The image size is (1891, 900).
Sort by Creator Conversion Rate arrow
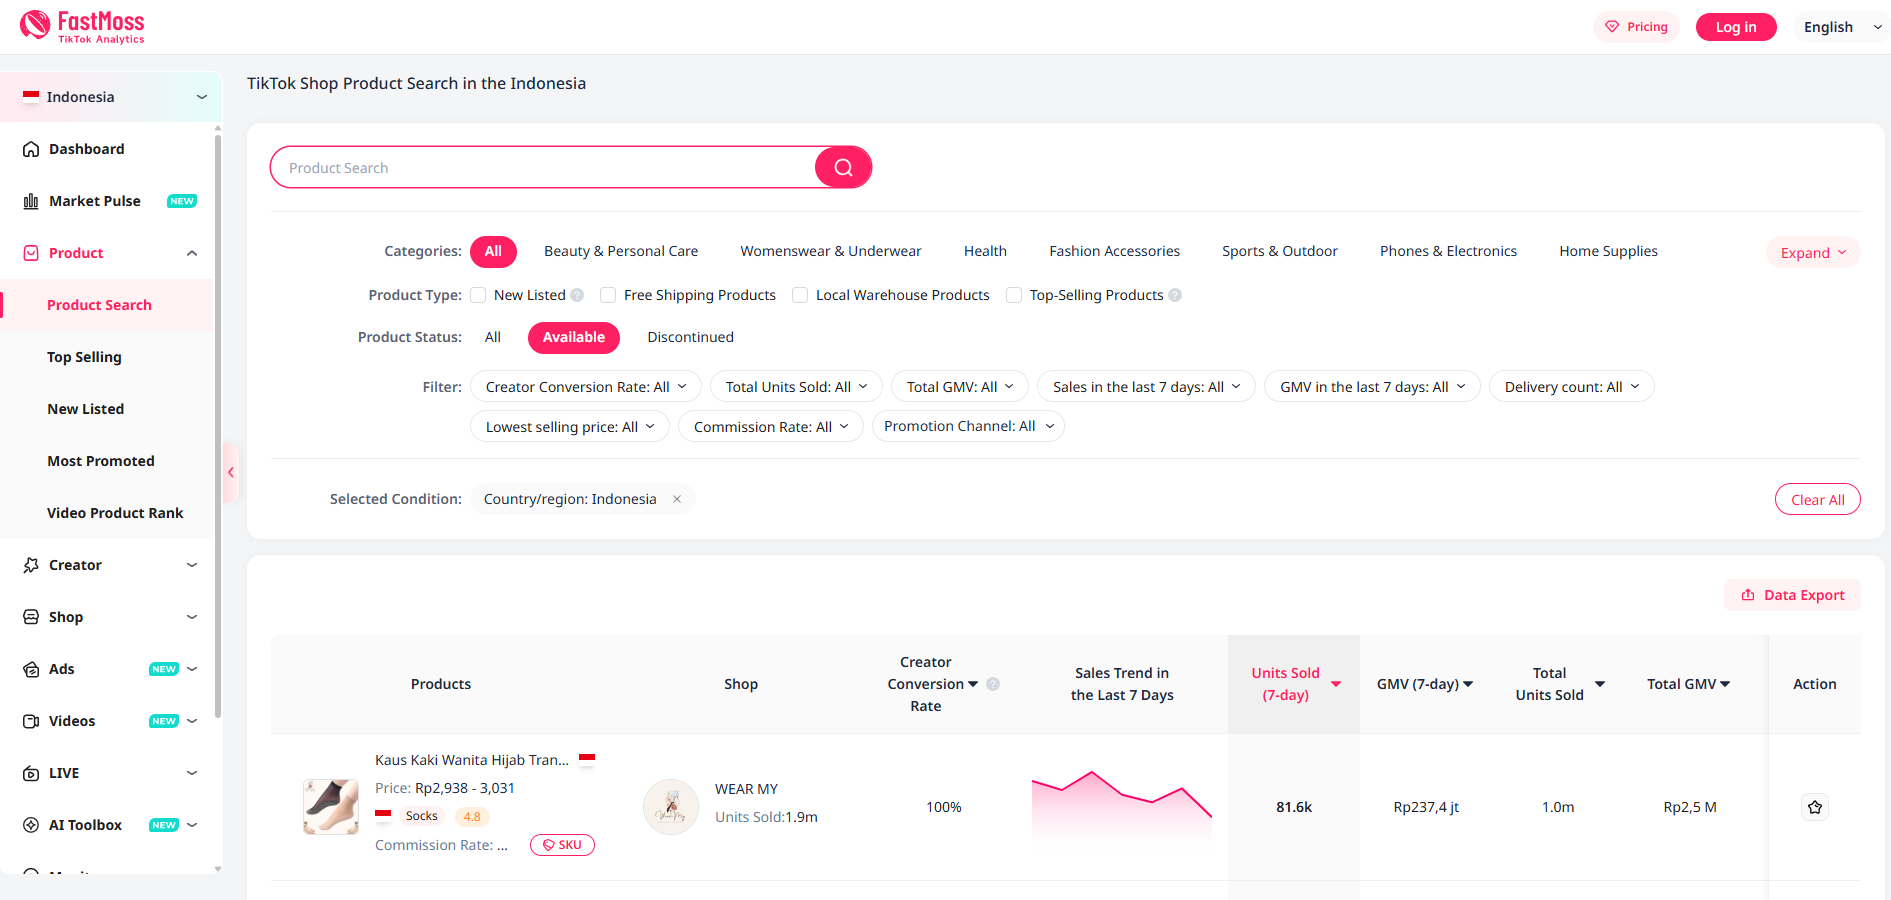[x=973, y=684]
